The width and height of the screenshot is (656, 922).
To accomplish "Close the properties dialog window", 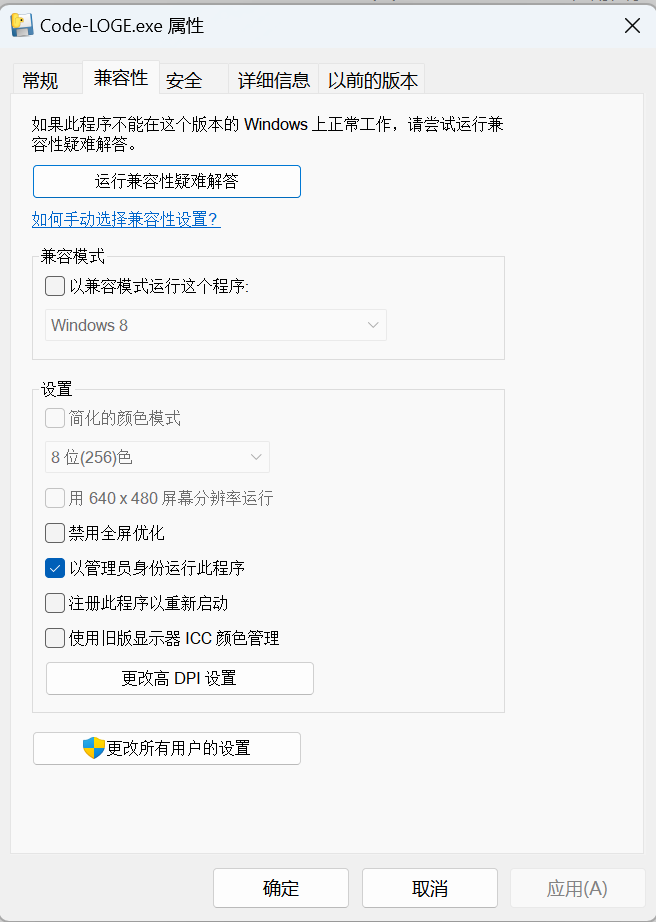I will pyautogui.click(x=632, y=26).
